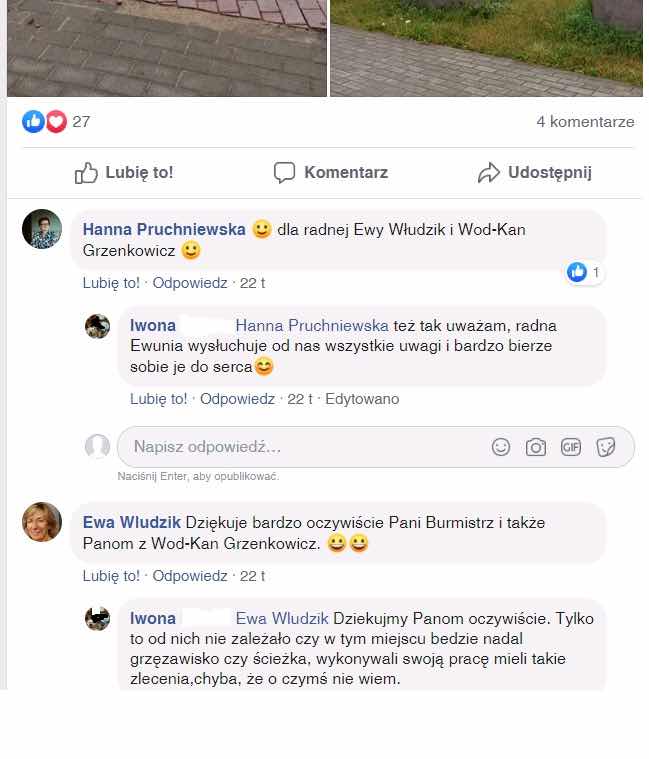View edit history via Edytowano link
Screen dimensions: 649x759
pos(362,399)
